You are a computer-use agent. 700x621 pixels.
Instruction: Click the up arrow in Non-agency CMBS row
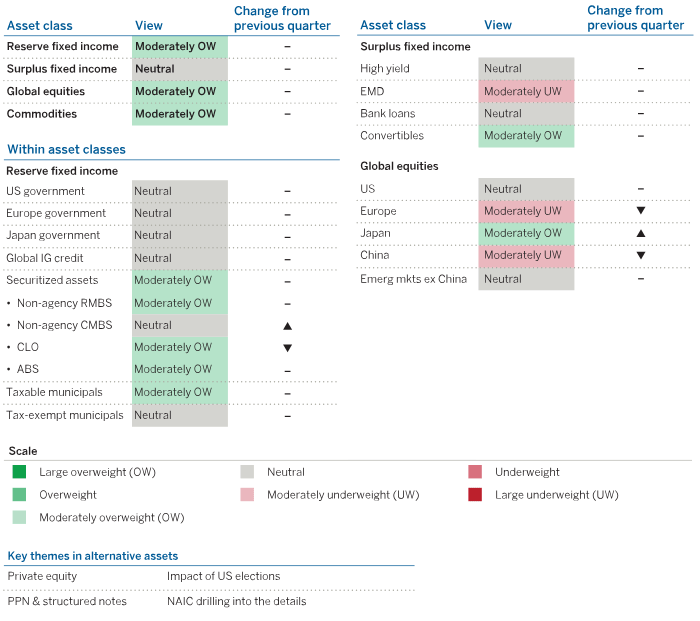(x=287, y=326)
